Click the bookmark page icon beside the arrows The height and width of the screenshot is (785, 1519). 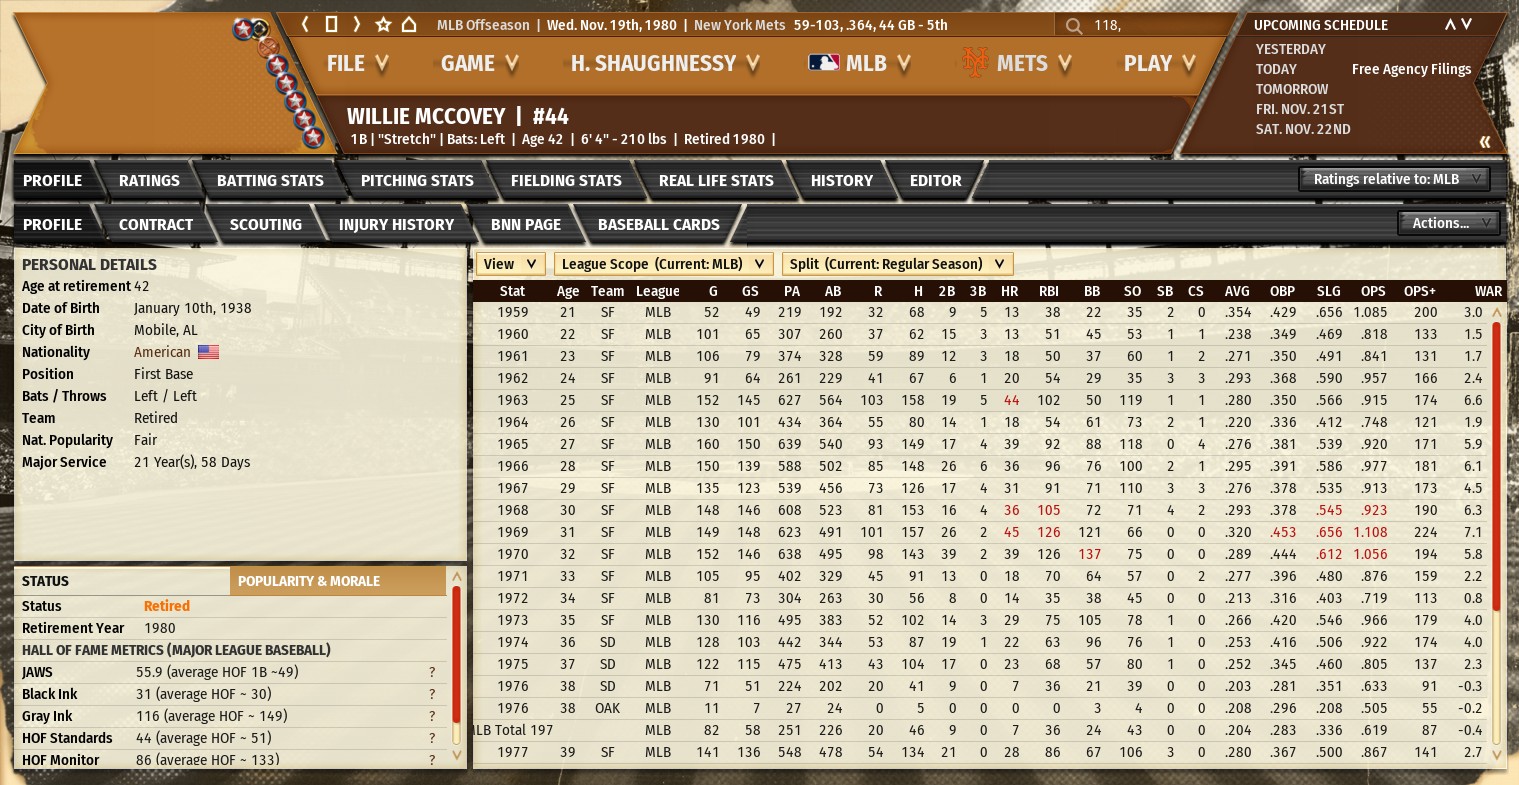[331, 24]
